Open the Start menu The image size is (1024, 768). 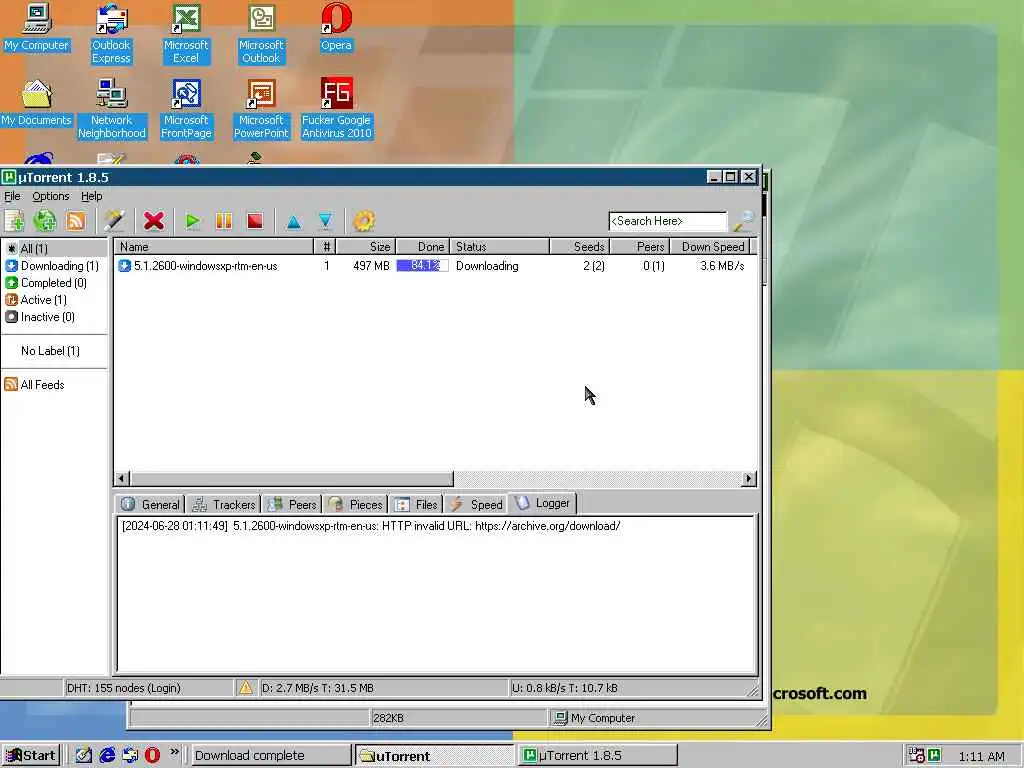click(31, 756)
